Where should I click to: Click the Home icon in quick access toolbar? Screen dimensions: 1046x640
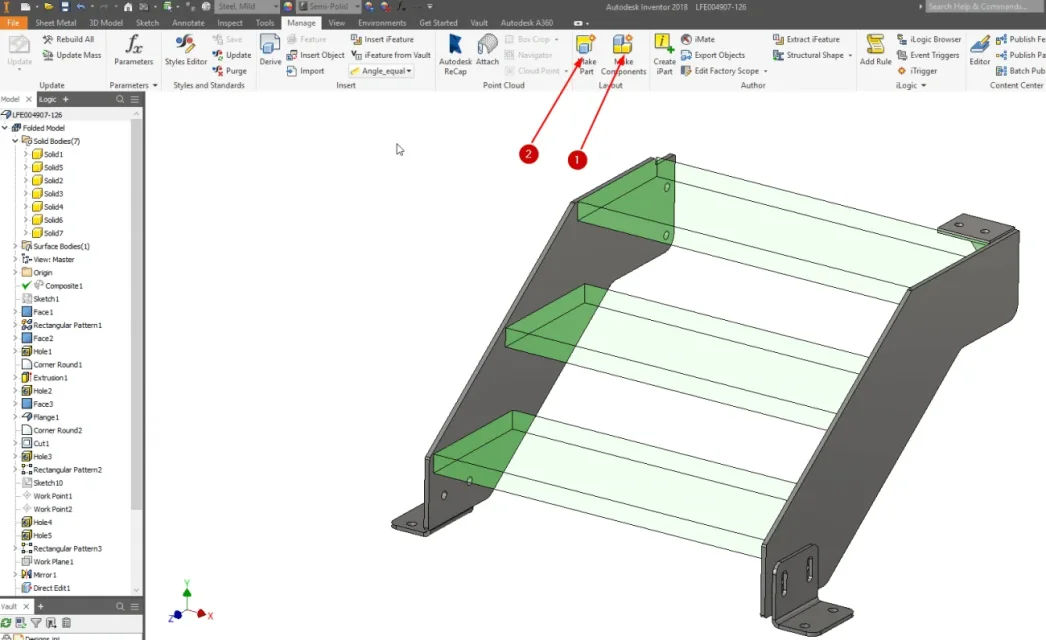(128, 7)
